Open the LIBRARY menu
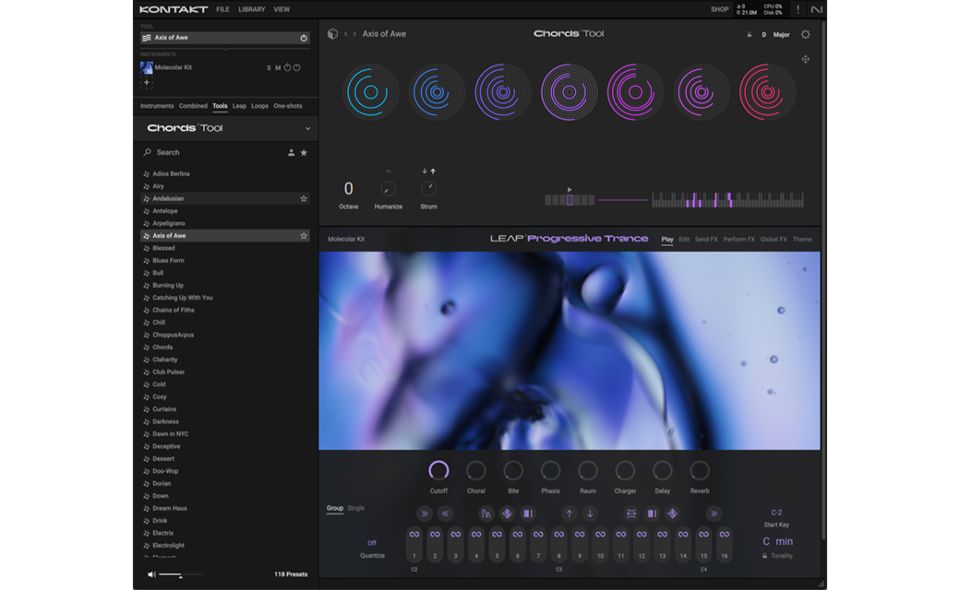 (x=252, y=9)
